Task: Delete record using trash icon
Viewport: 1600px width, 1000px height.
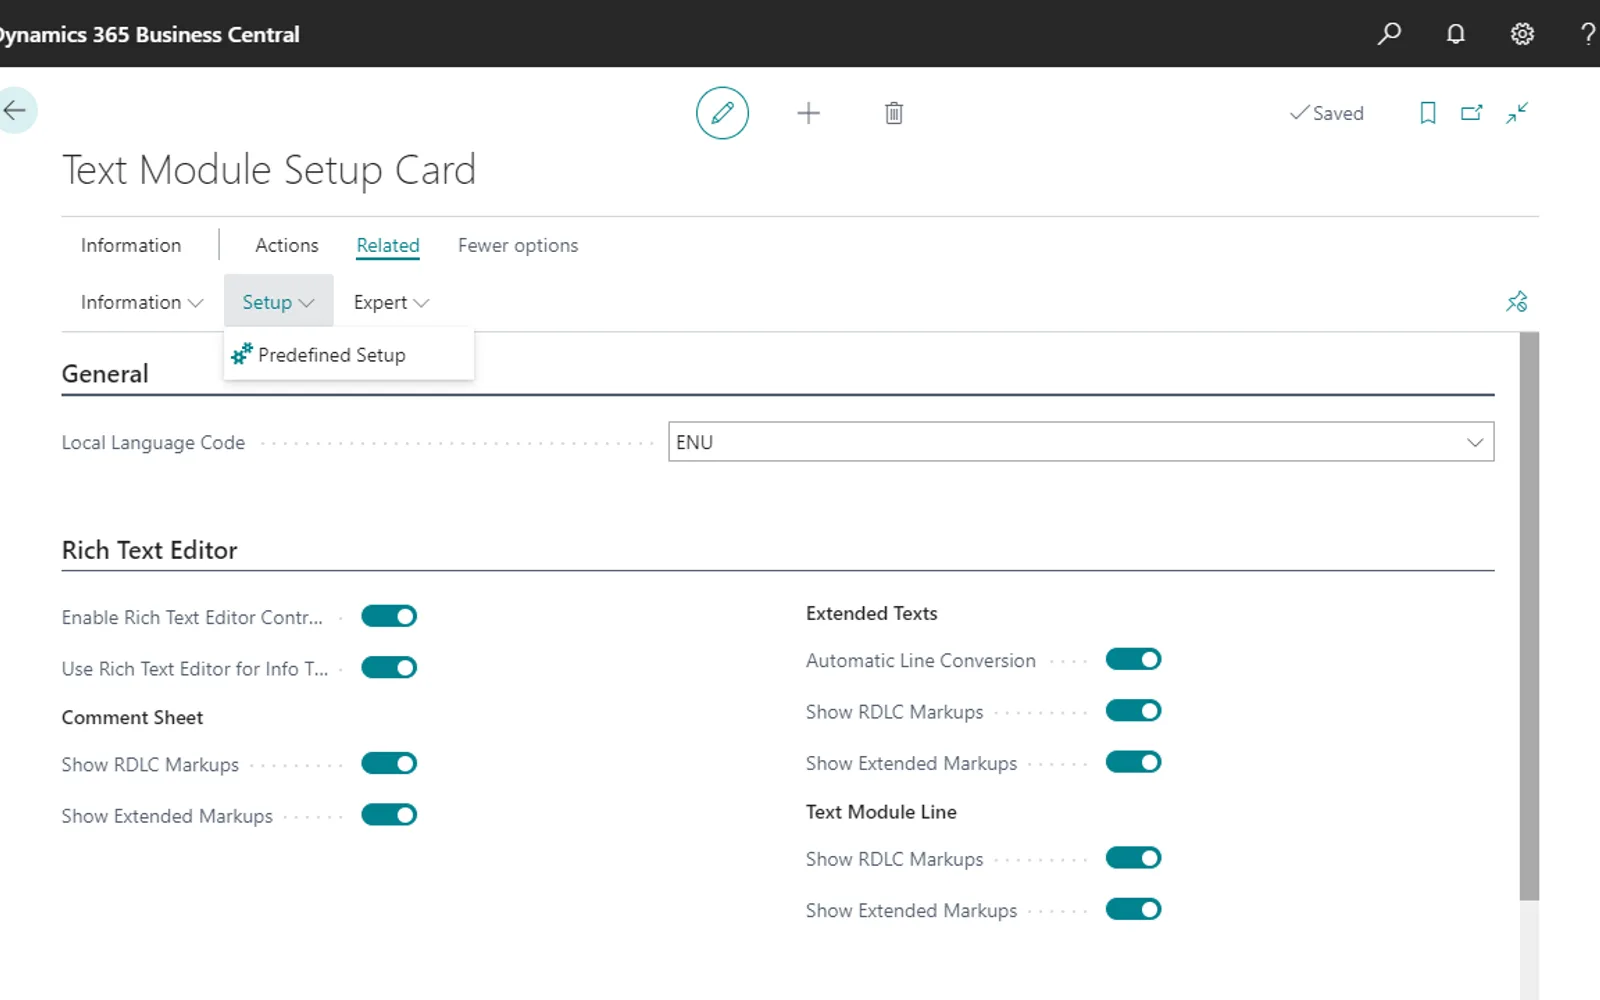Action: 894,113
